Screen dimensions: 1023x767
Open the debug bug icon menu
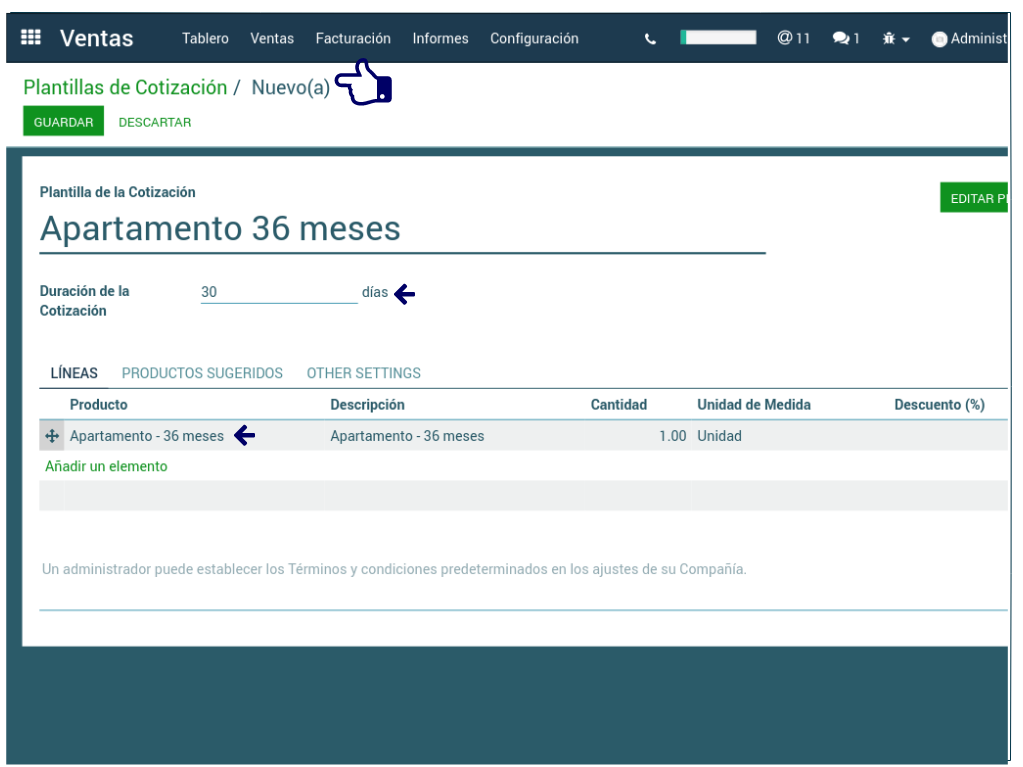pyautogui.click(x=895, y=39)
